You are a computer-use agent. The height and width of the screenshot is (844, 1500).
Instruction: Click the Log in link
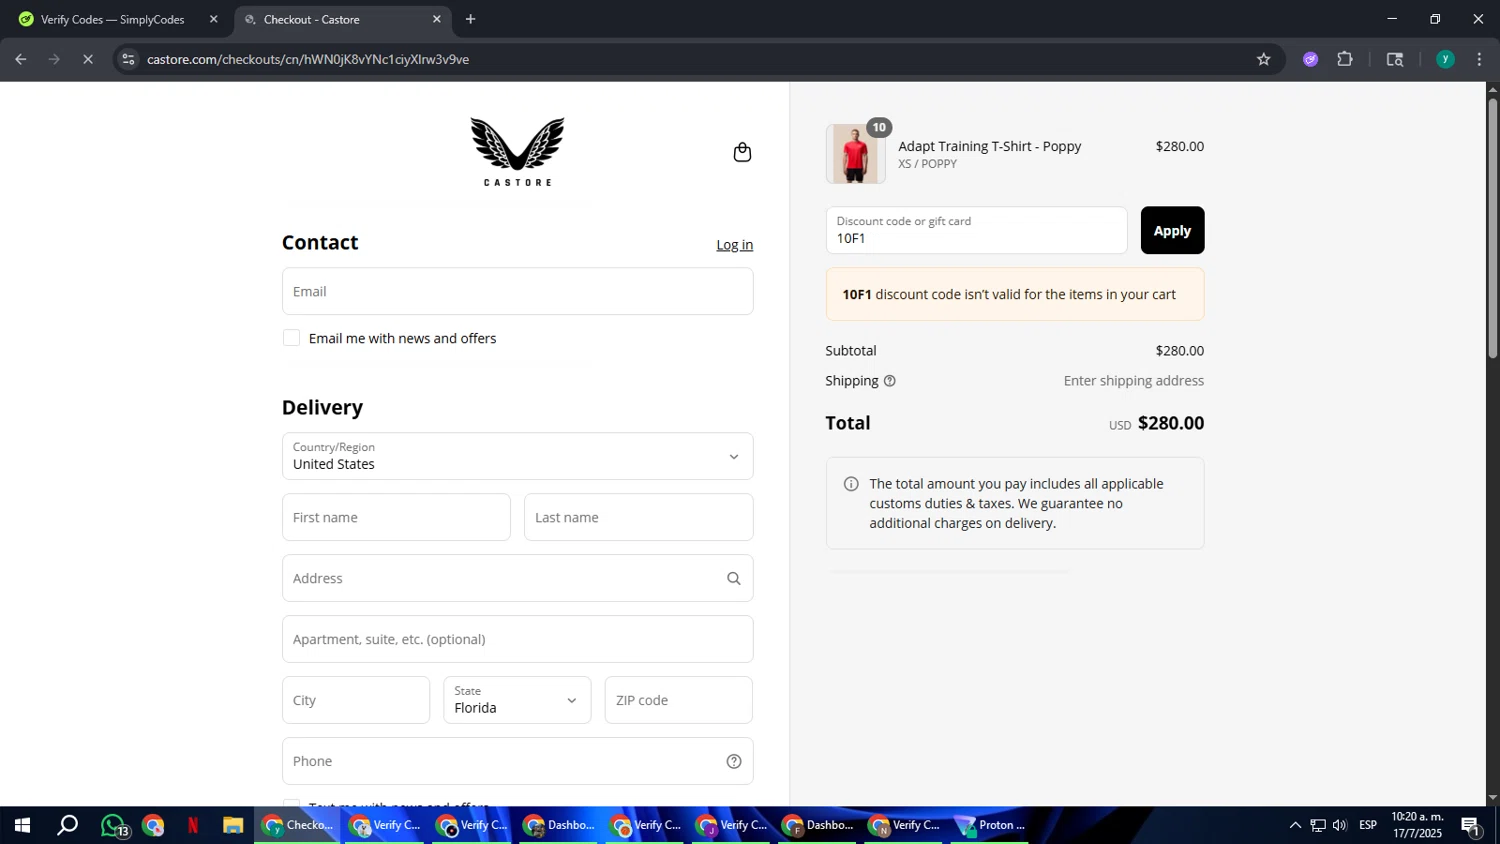pyautogui.click(x=734, y=245)
